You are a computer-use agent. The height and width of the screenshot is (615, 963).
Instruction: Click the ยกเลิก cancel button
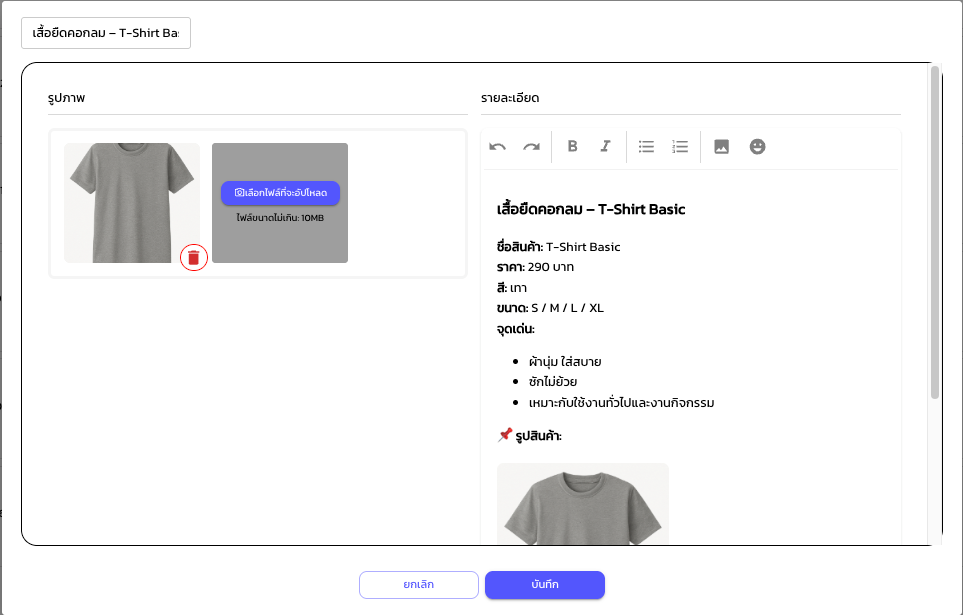419,585
